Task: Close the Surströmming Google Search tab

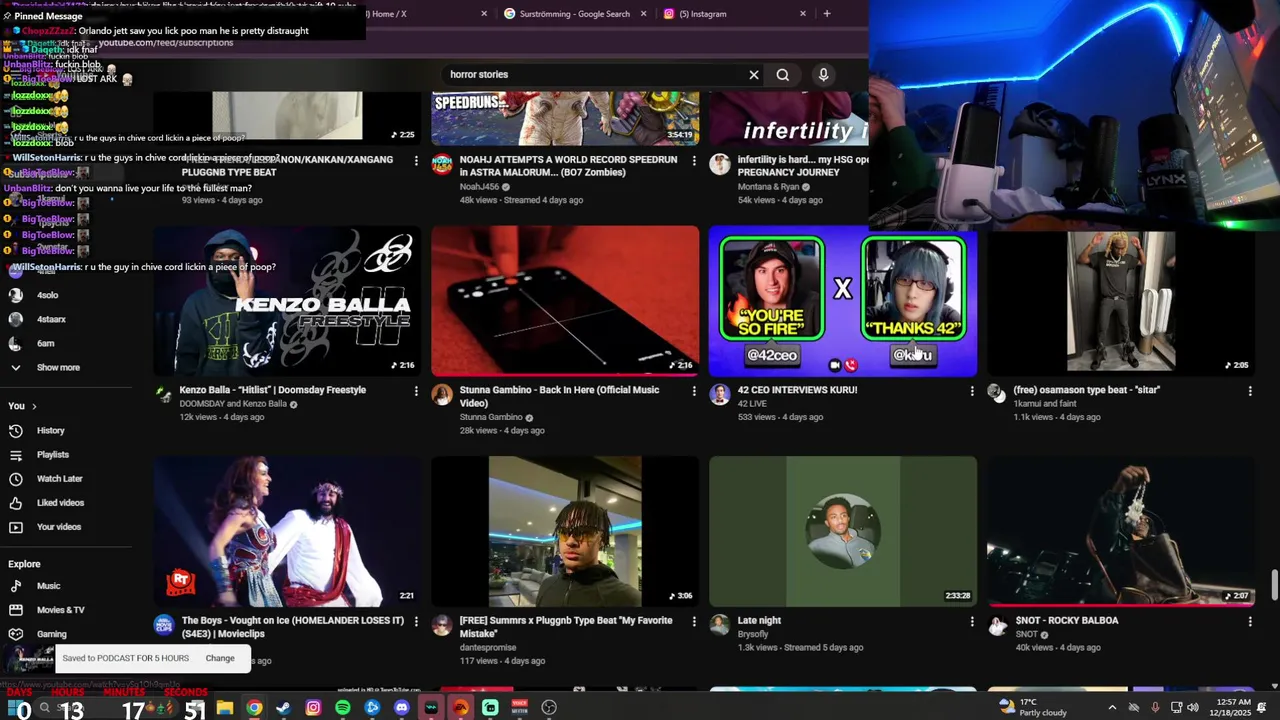Action: click(x=643, y=14)
